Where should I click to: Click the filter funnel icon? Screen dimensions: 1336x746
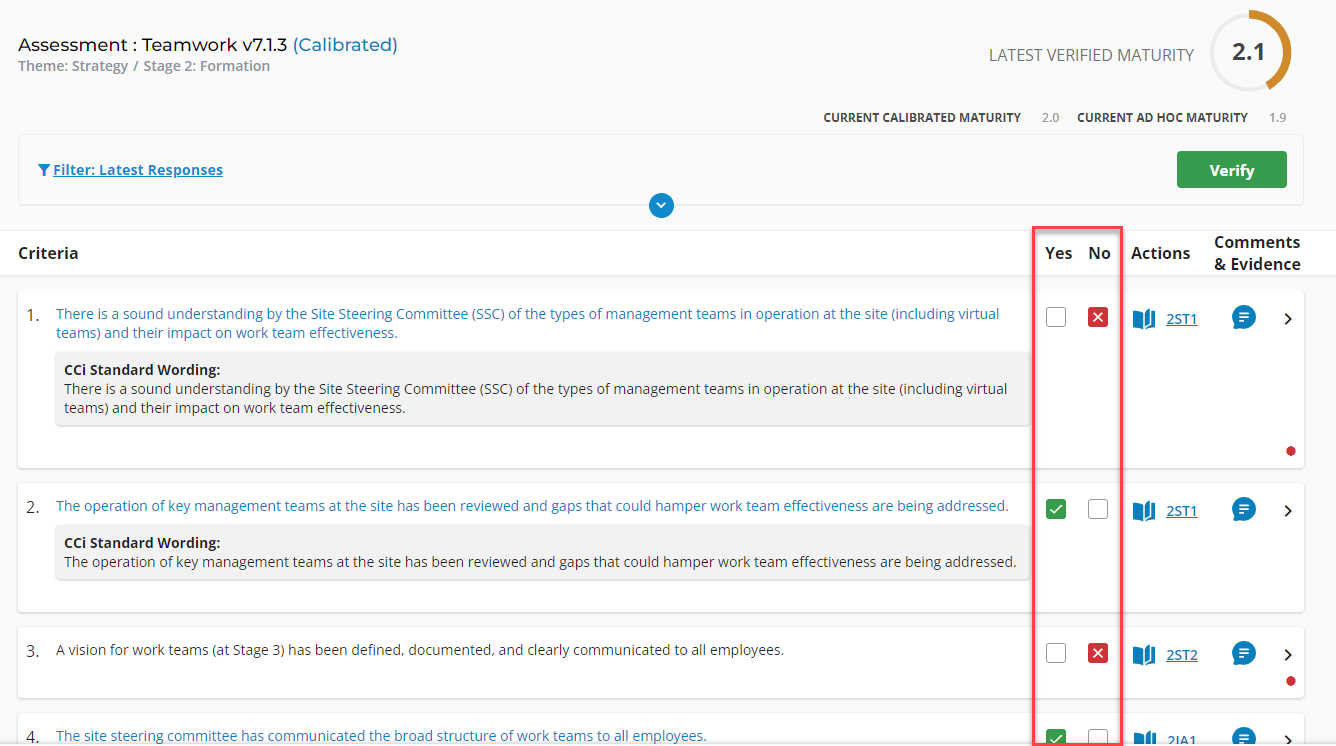pyautogui.click(x=42, y=169)
